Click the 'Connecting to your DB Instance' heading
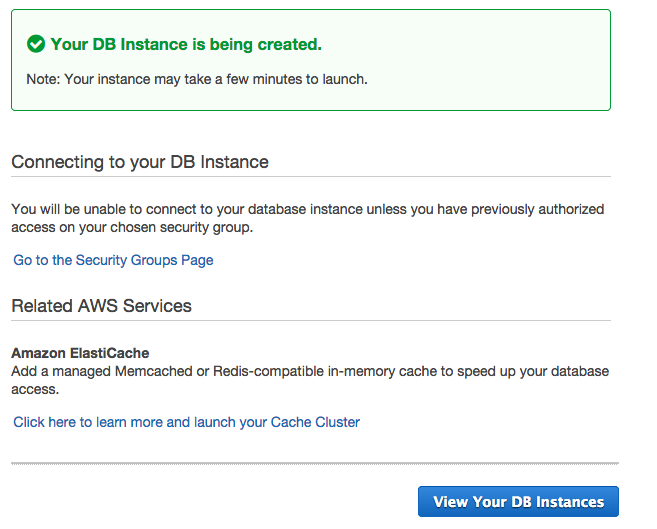657x529 pixels. click(x=140, y=162)
